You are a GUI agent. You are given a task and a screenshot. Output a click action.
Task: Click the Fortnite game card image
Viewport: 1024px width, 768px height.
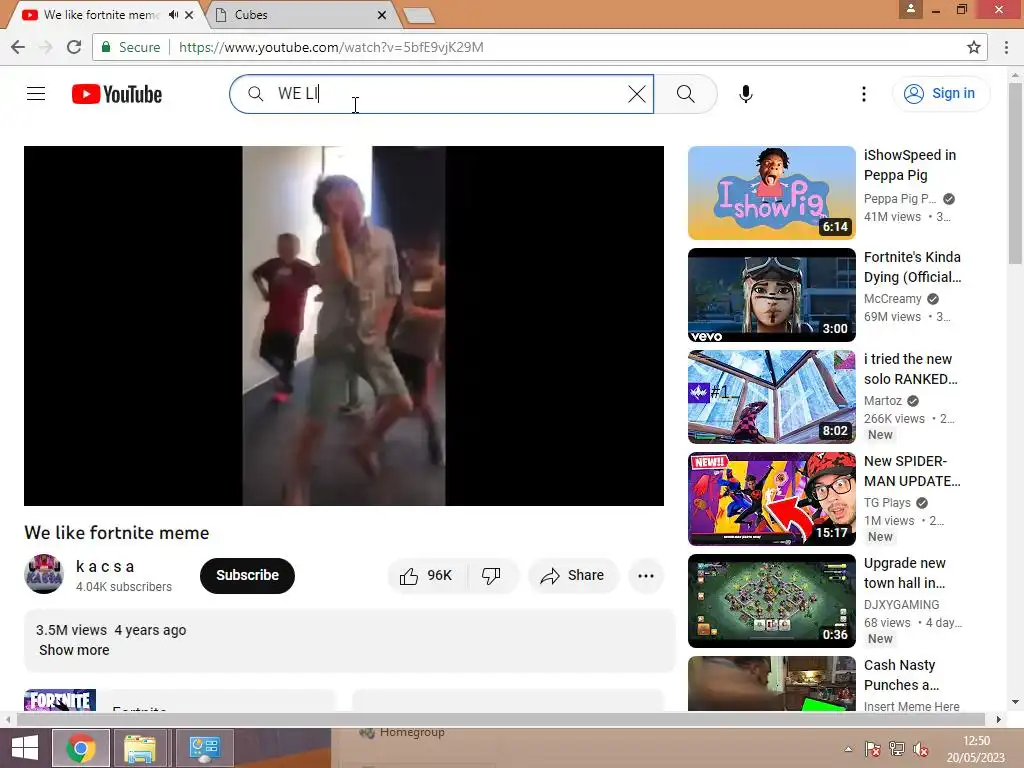click(x=60, y=699)
